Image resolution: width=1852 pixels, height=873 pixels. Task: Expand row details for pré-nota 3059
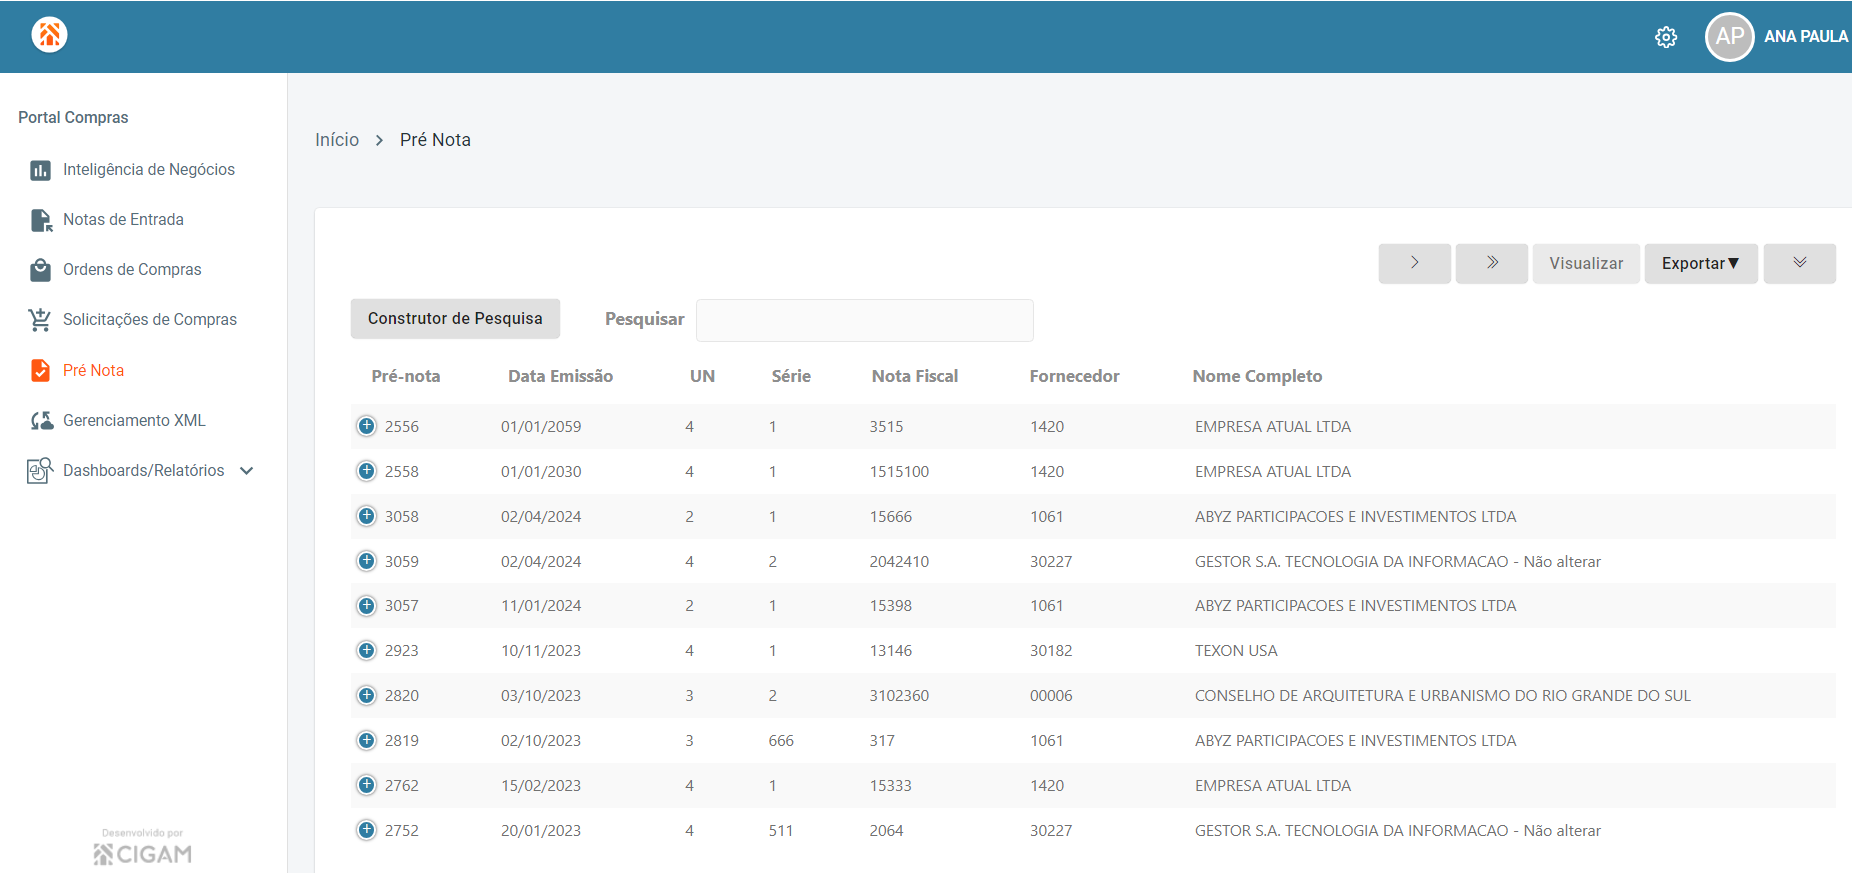click(367, 561)
